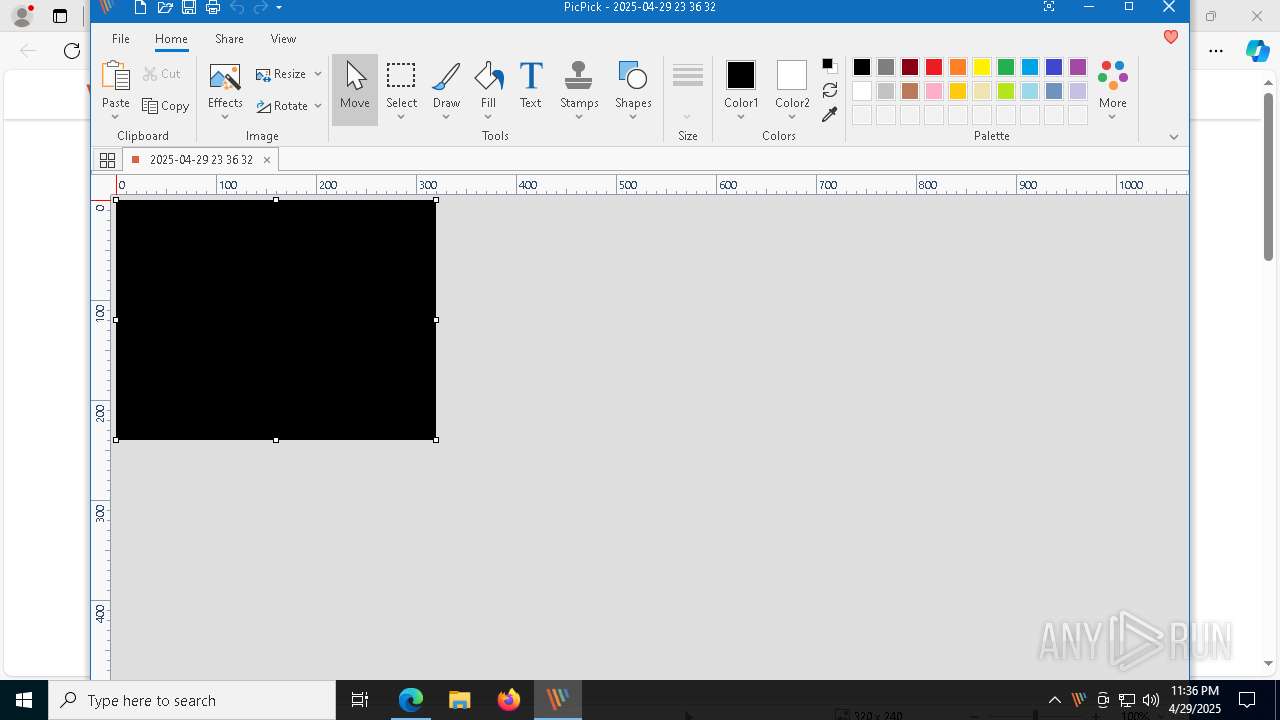Image resolution: width=1280 pixels, height=720 pixels.
Task: Open the notifications action center
Action: 1247,700
